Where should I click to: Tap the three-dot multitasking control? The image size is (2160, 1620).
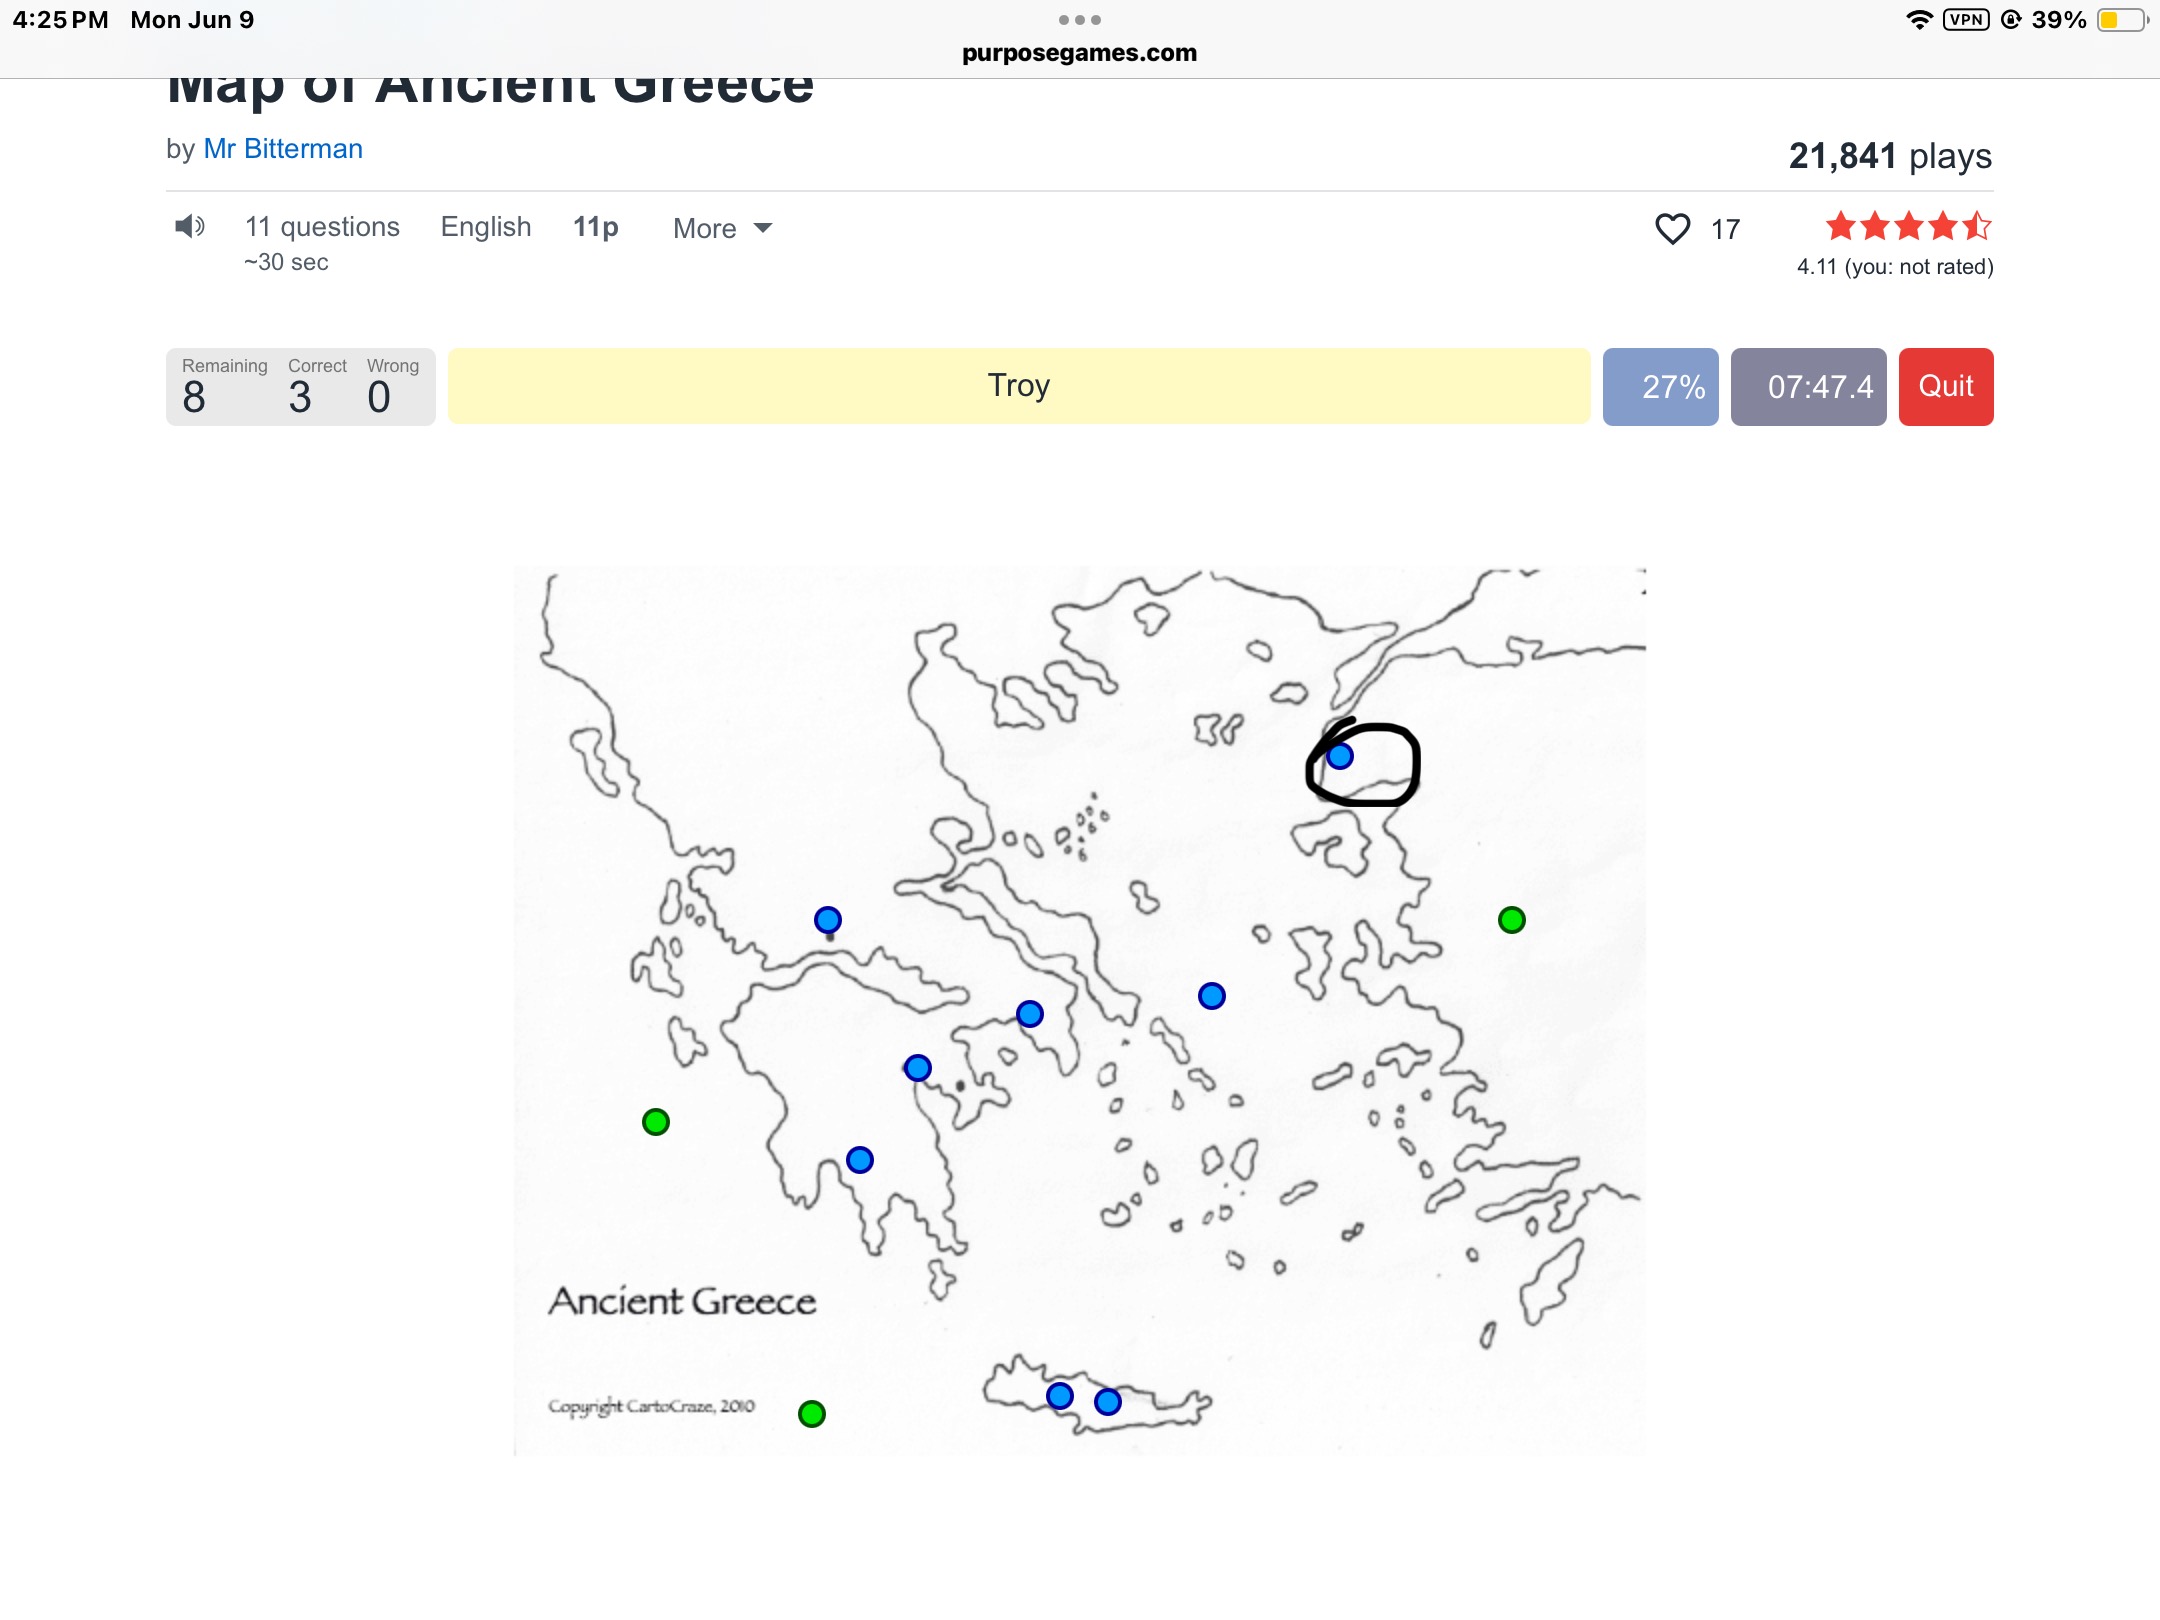1079,20
